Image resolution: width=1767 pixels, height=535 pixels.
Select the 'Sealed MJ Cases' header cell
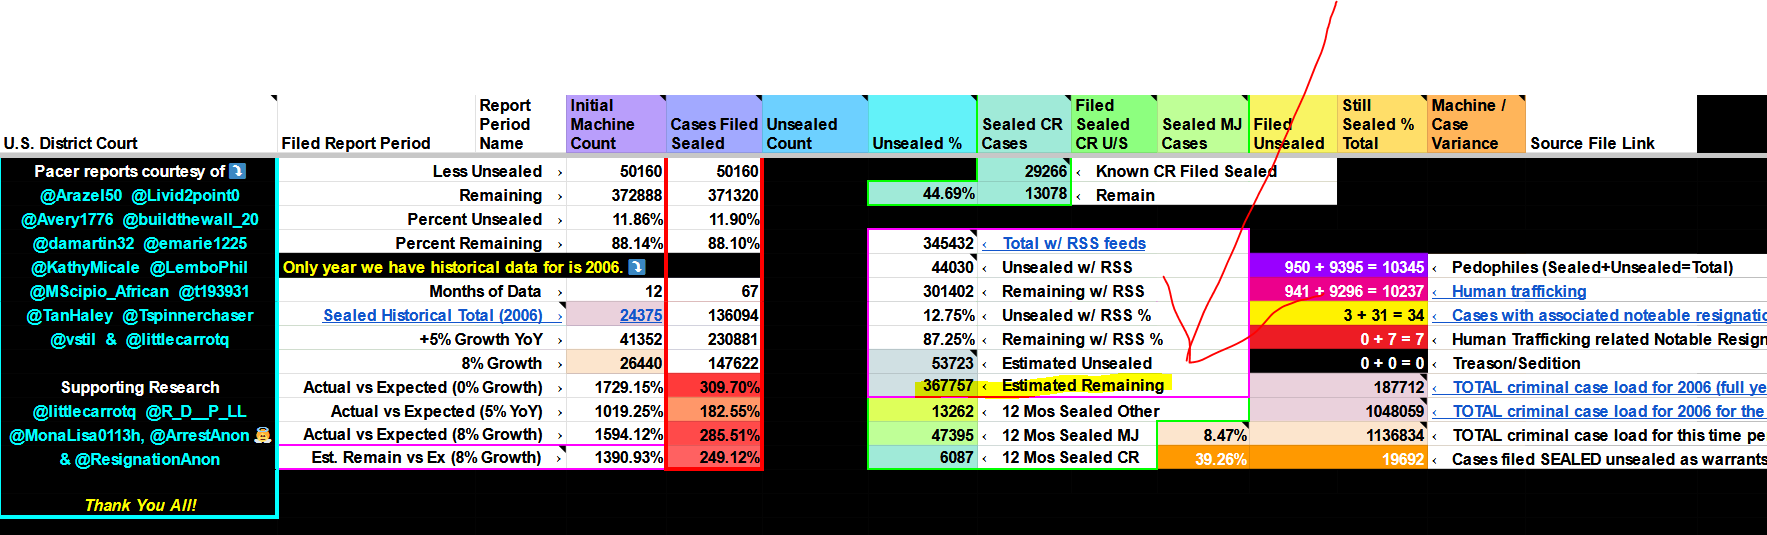[1203, 124]
